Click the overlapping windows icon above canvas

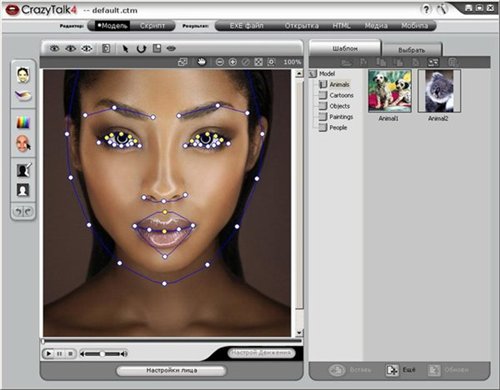pos(183,62)
